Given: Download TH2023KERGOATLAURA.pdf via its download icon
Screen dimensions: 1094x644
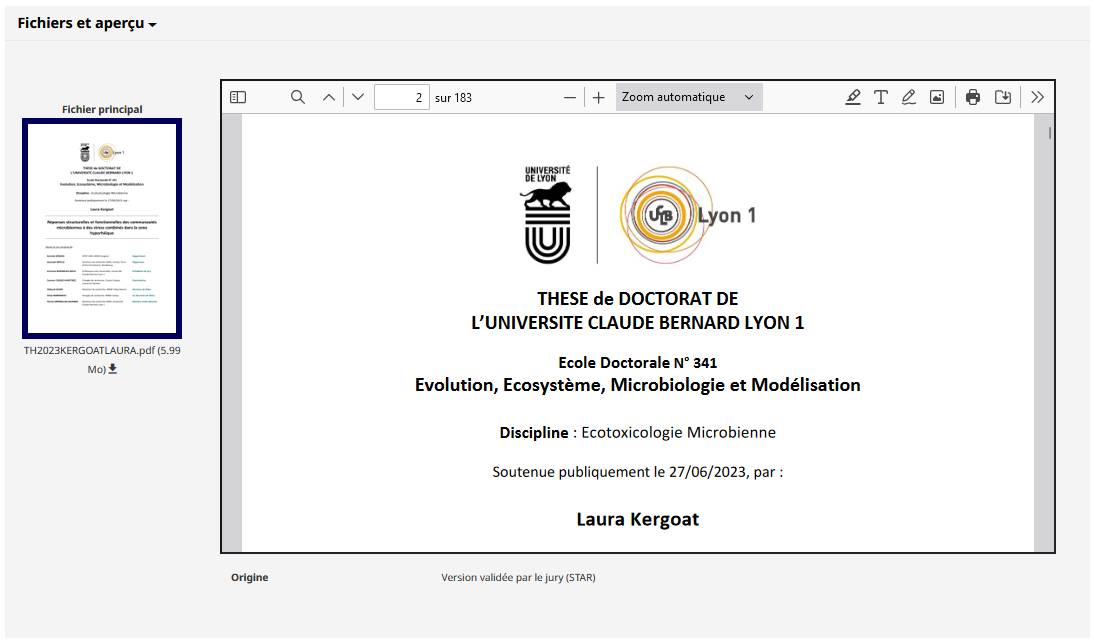Looking at the screenshot, I should click(x=112, y=369).
